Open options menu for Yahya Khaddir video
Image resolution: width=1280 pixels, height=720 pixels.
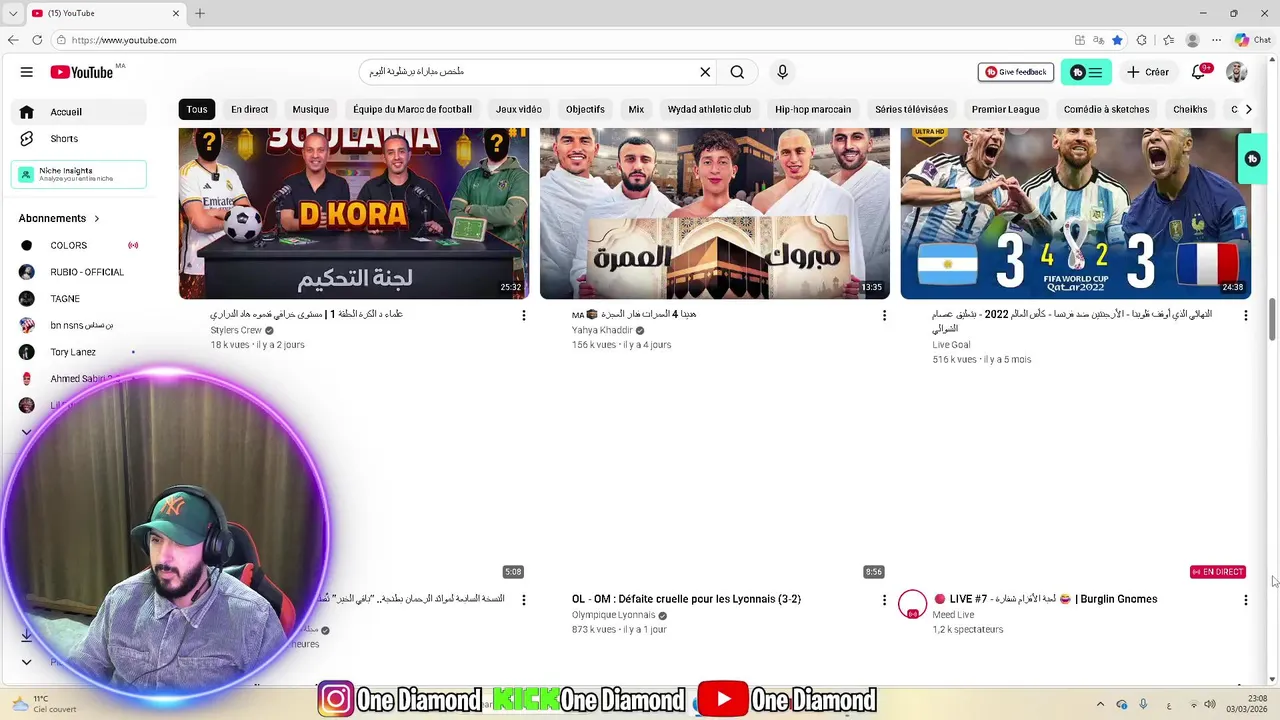pos(884,315)
